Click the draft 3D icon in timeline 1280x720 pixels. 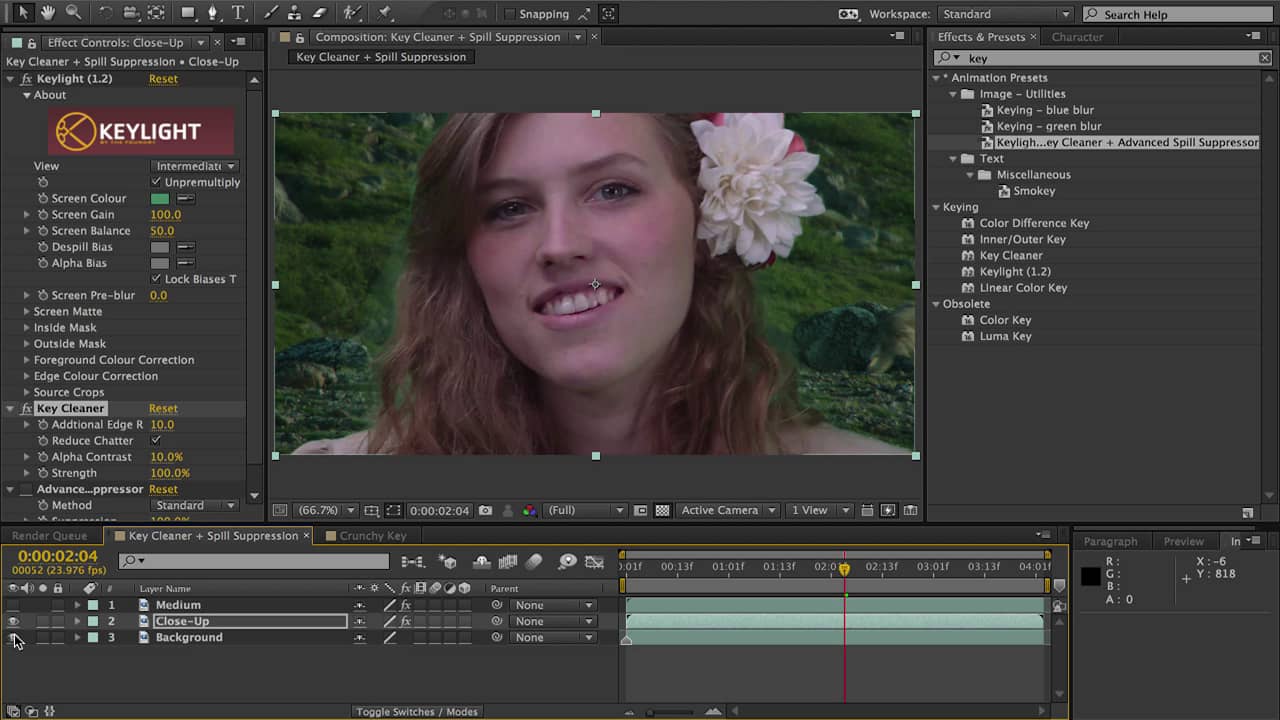[x=449, y=562]
